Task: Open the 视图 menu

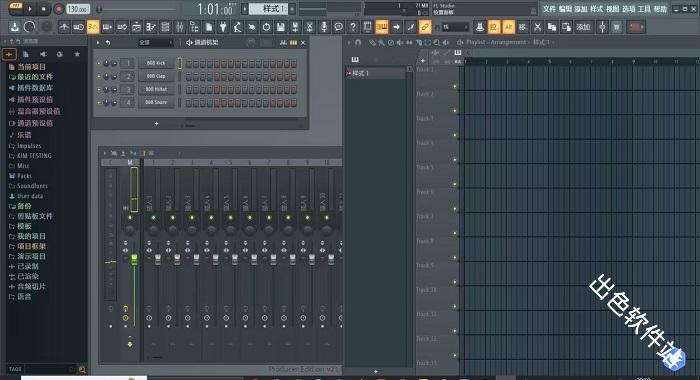Action: pyautogui.click(x=612, y=9)
